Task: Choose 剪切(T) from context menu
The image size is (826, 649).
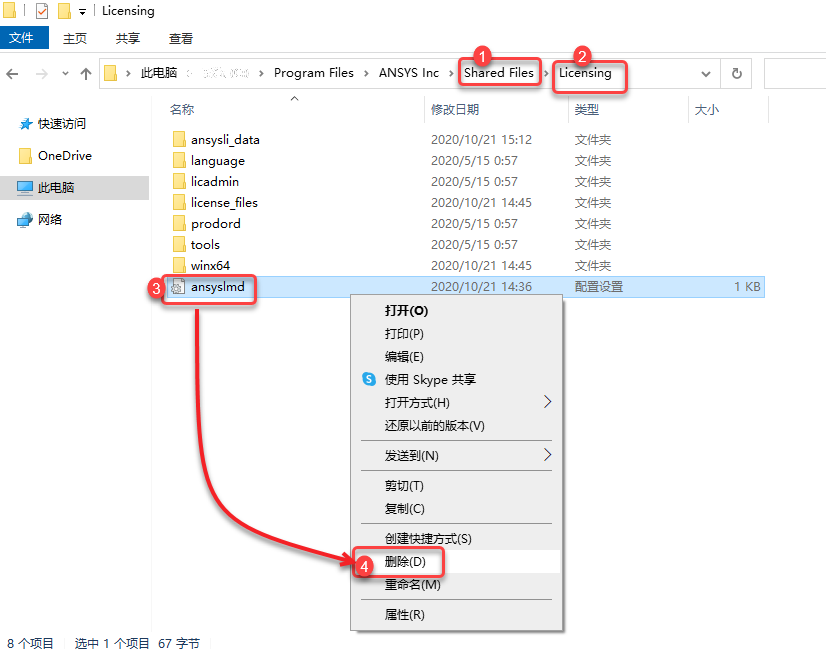Action: click(456, 485)
